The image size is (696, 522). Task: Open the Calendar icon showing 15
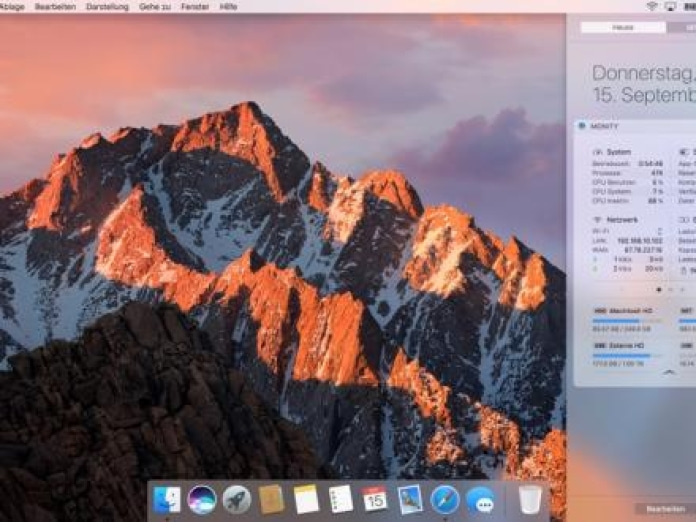tap(375, 500)
